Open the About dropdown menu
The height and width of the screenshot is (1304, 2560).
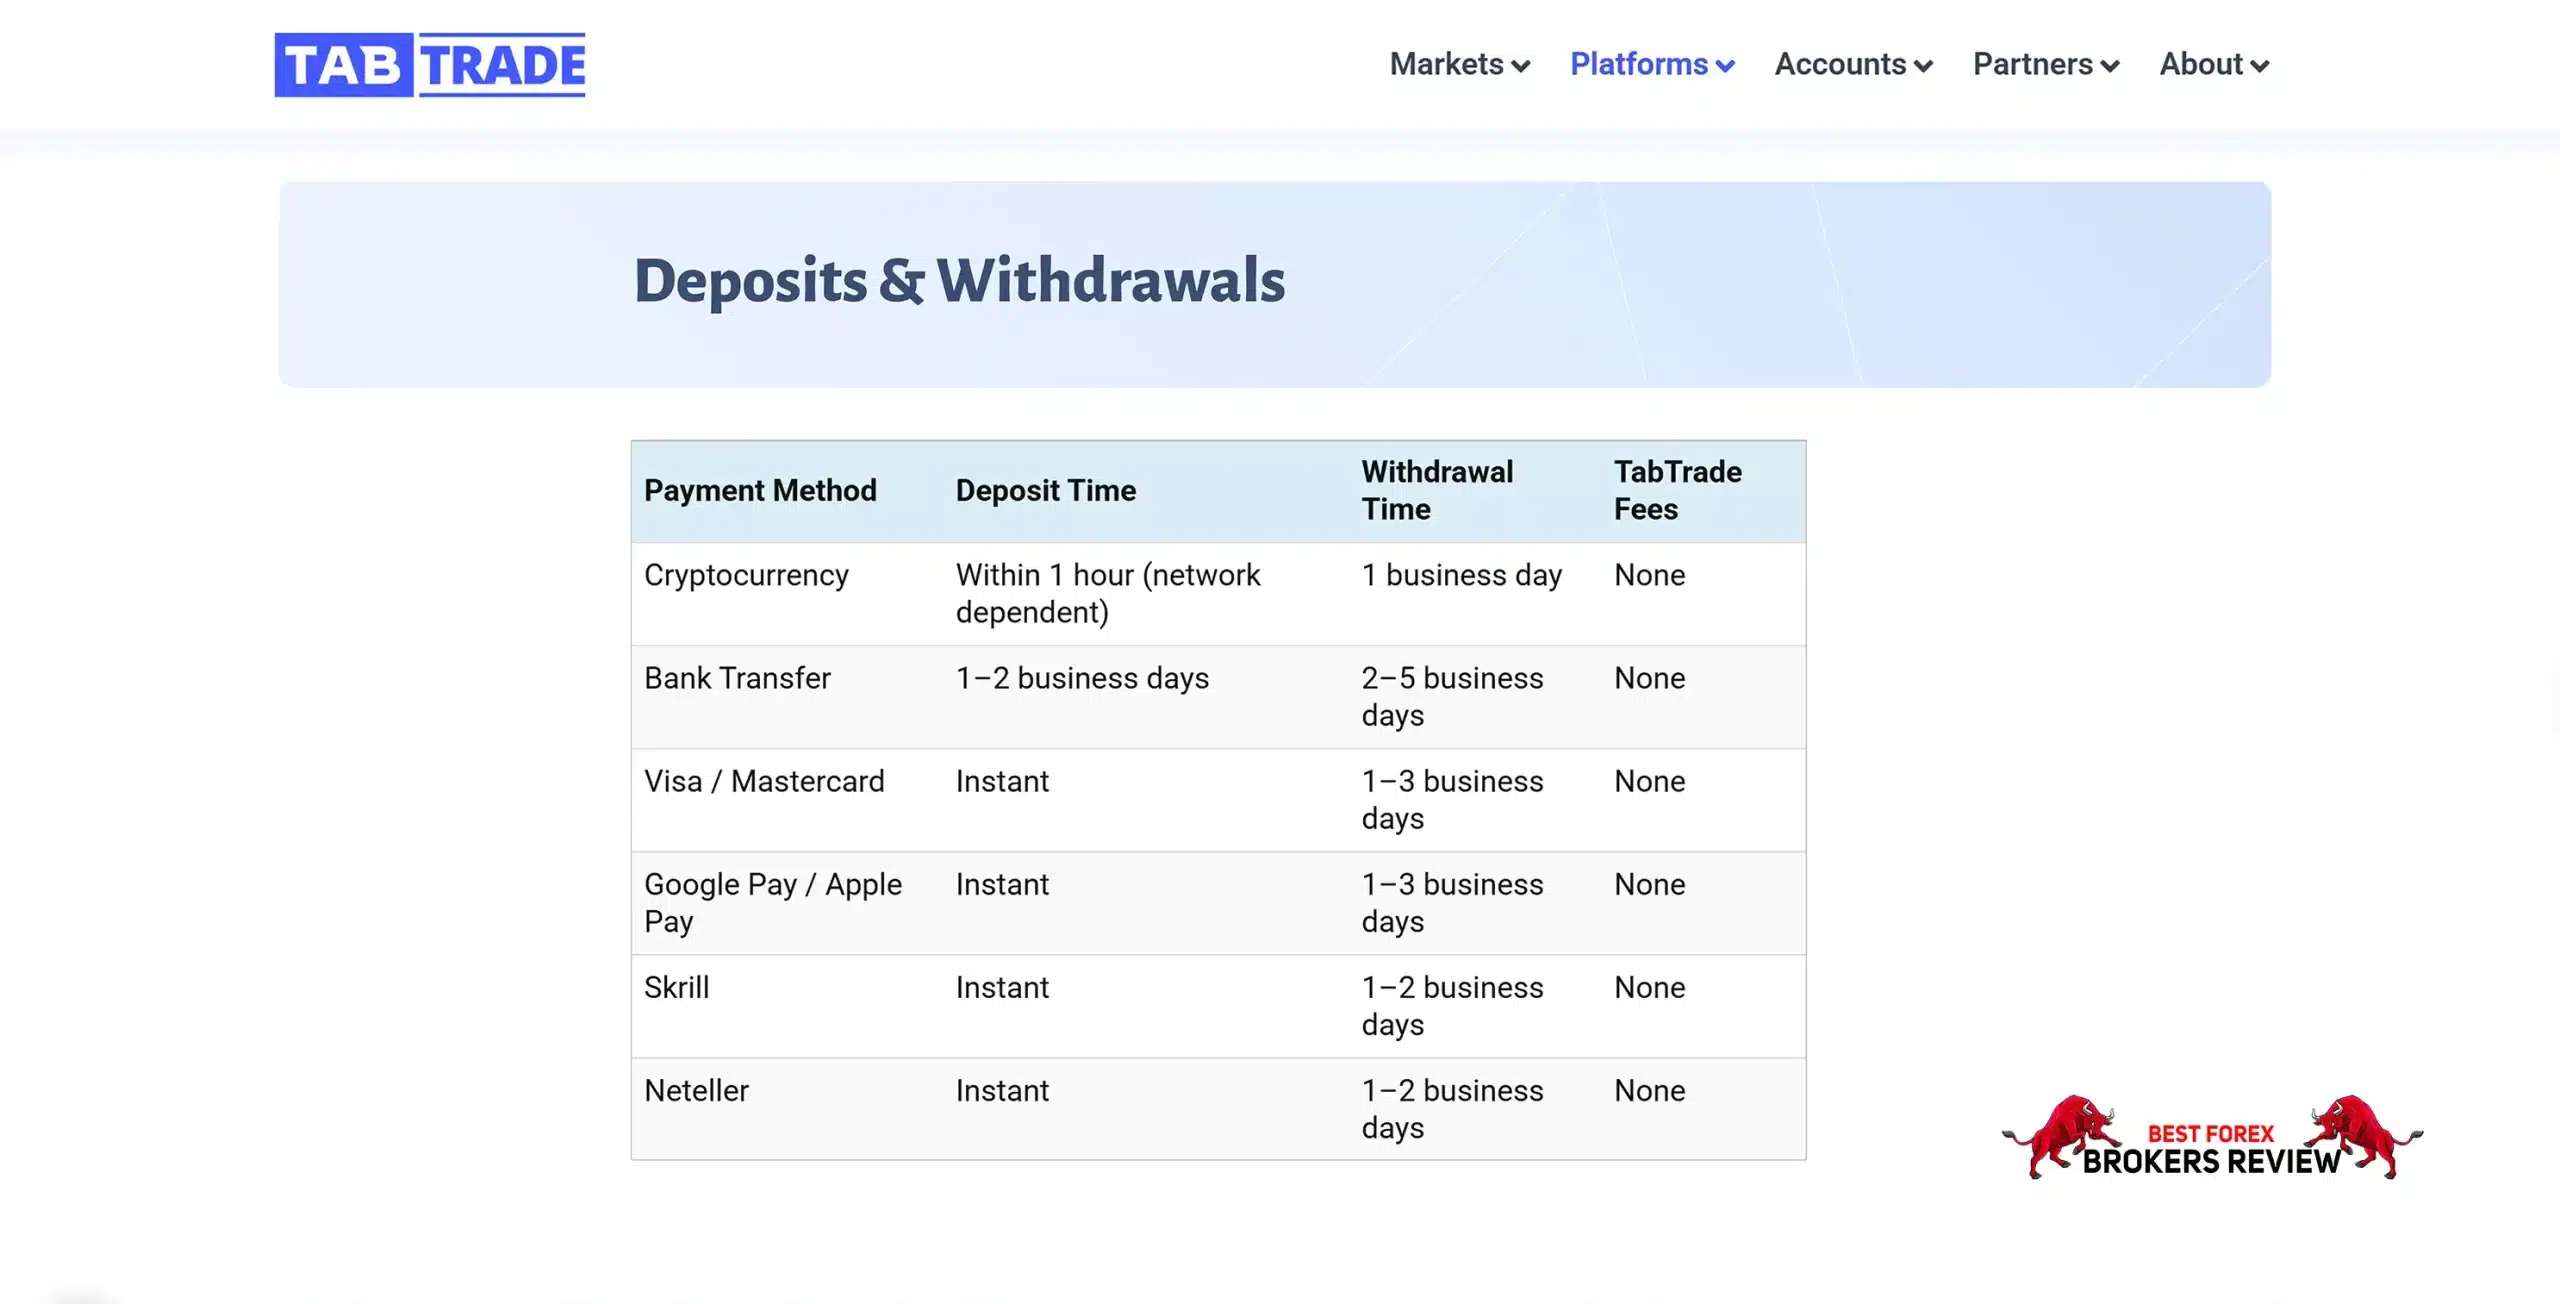click(x=2214, y=64)
